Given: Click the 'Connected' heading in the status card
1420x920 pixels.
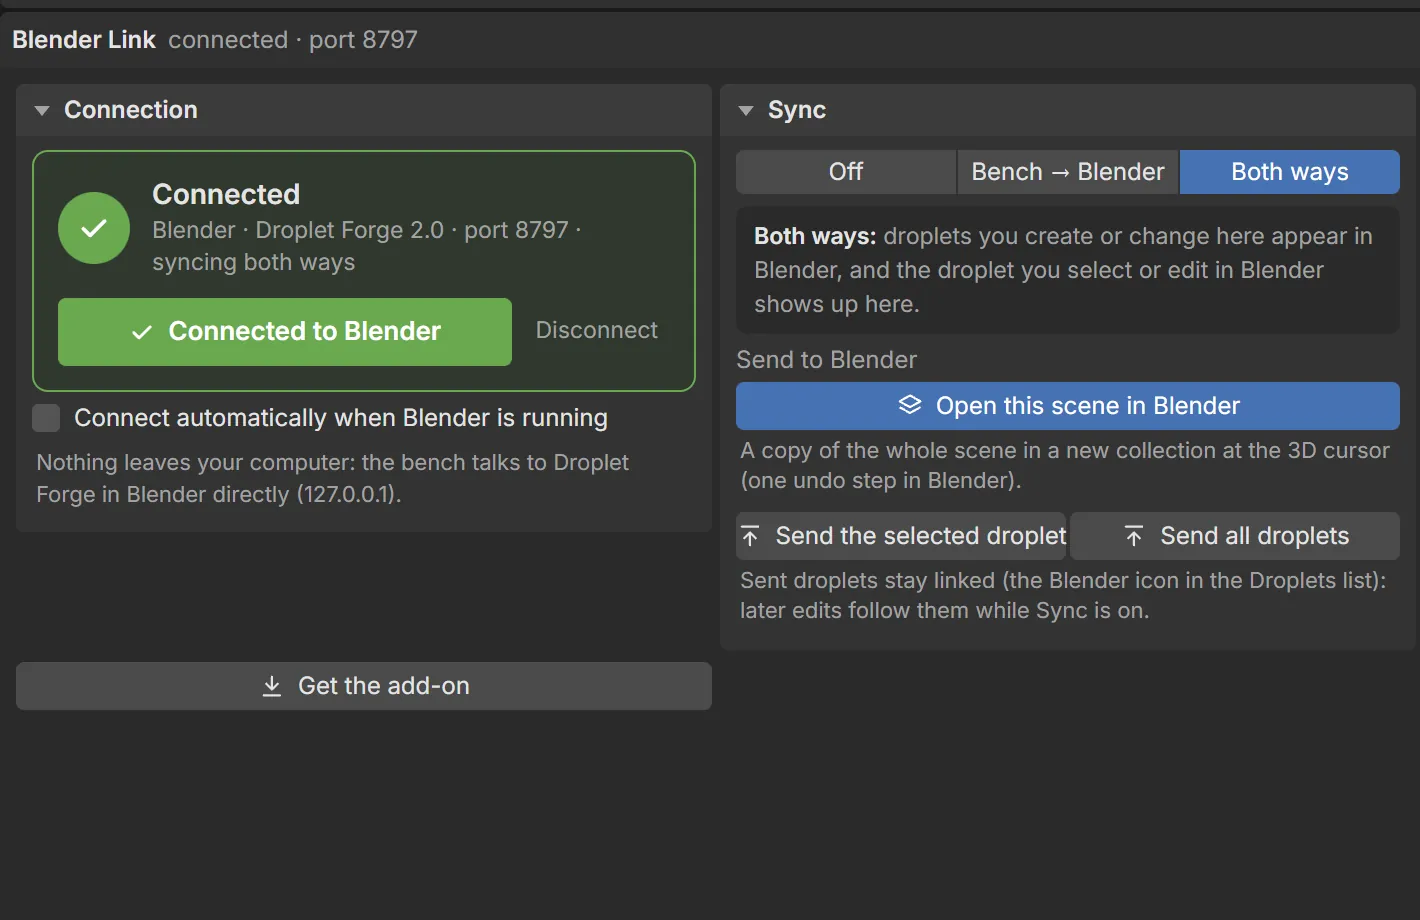Looking at the screenshot, I should 226,194.
